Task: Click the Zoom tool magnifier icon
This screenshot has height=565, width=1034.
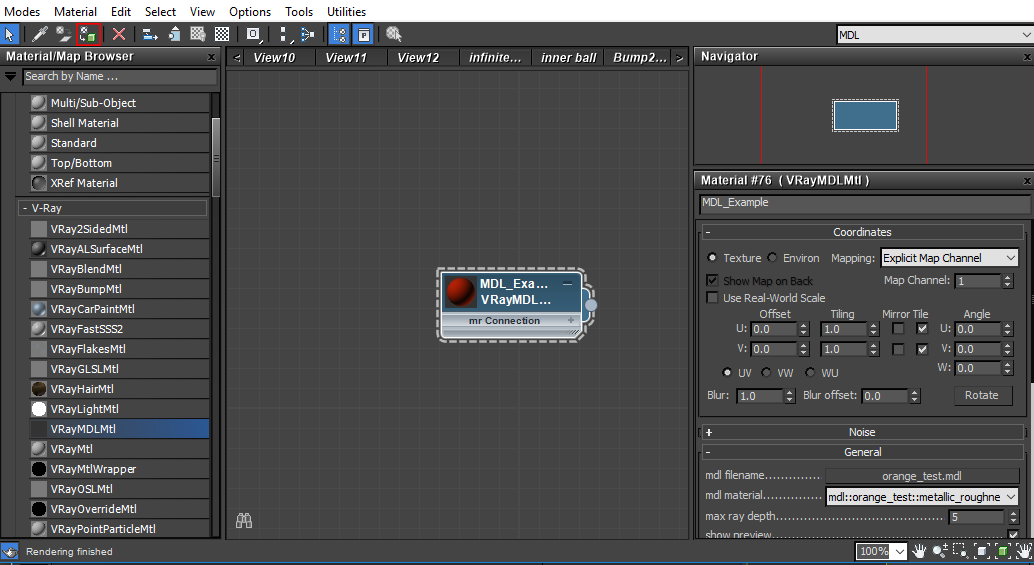Action: [x=942, y=551]
